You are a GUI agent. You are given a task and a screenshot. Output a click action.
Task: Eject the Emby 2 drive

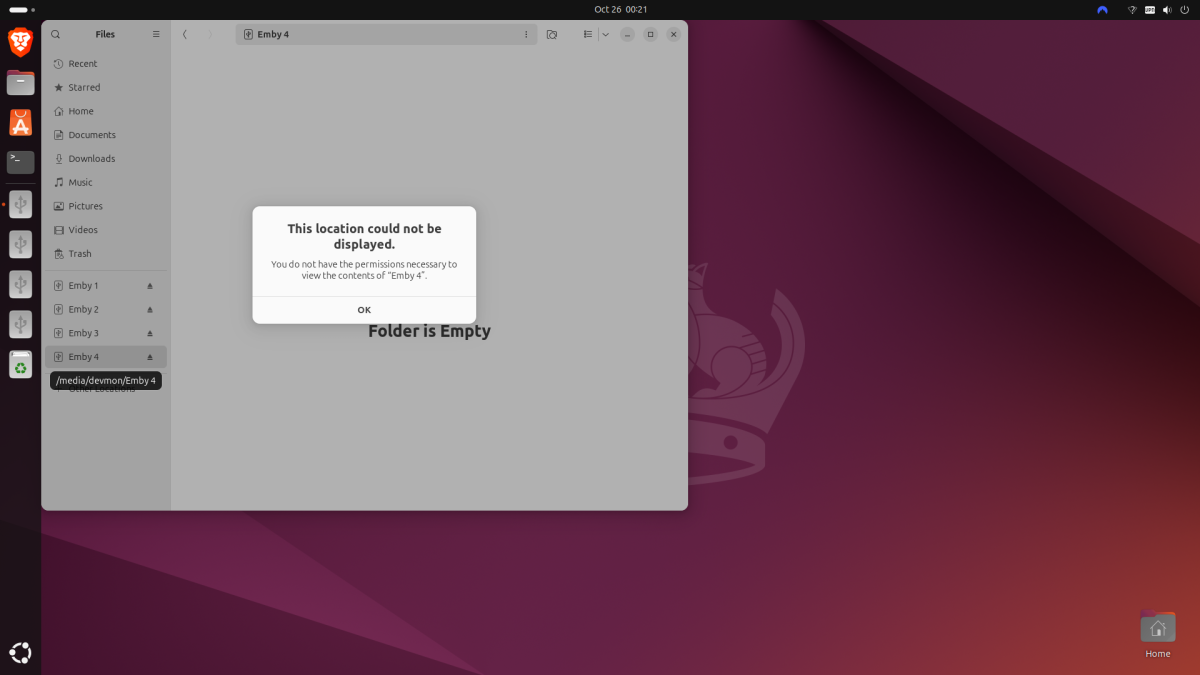click(150, 309)
